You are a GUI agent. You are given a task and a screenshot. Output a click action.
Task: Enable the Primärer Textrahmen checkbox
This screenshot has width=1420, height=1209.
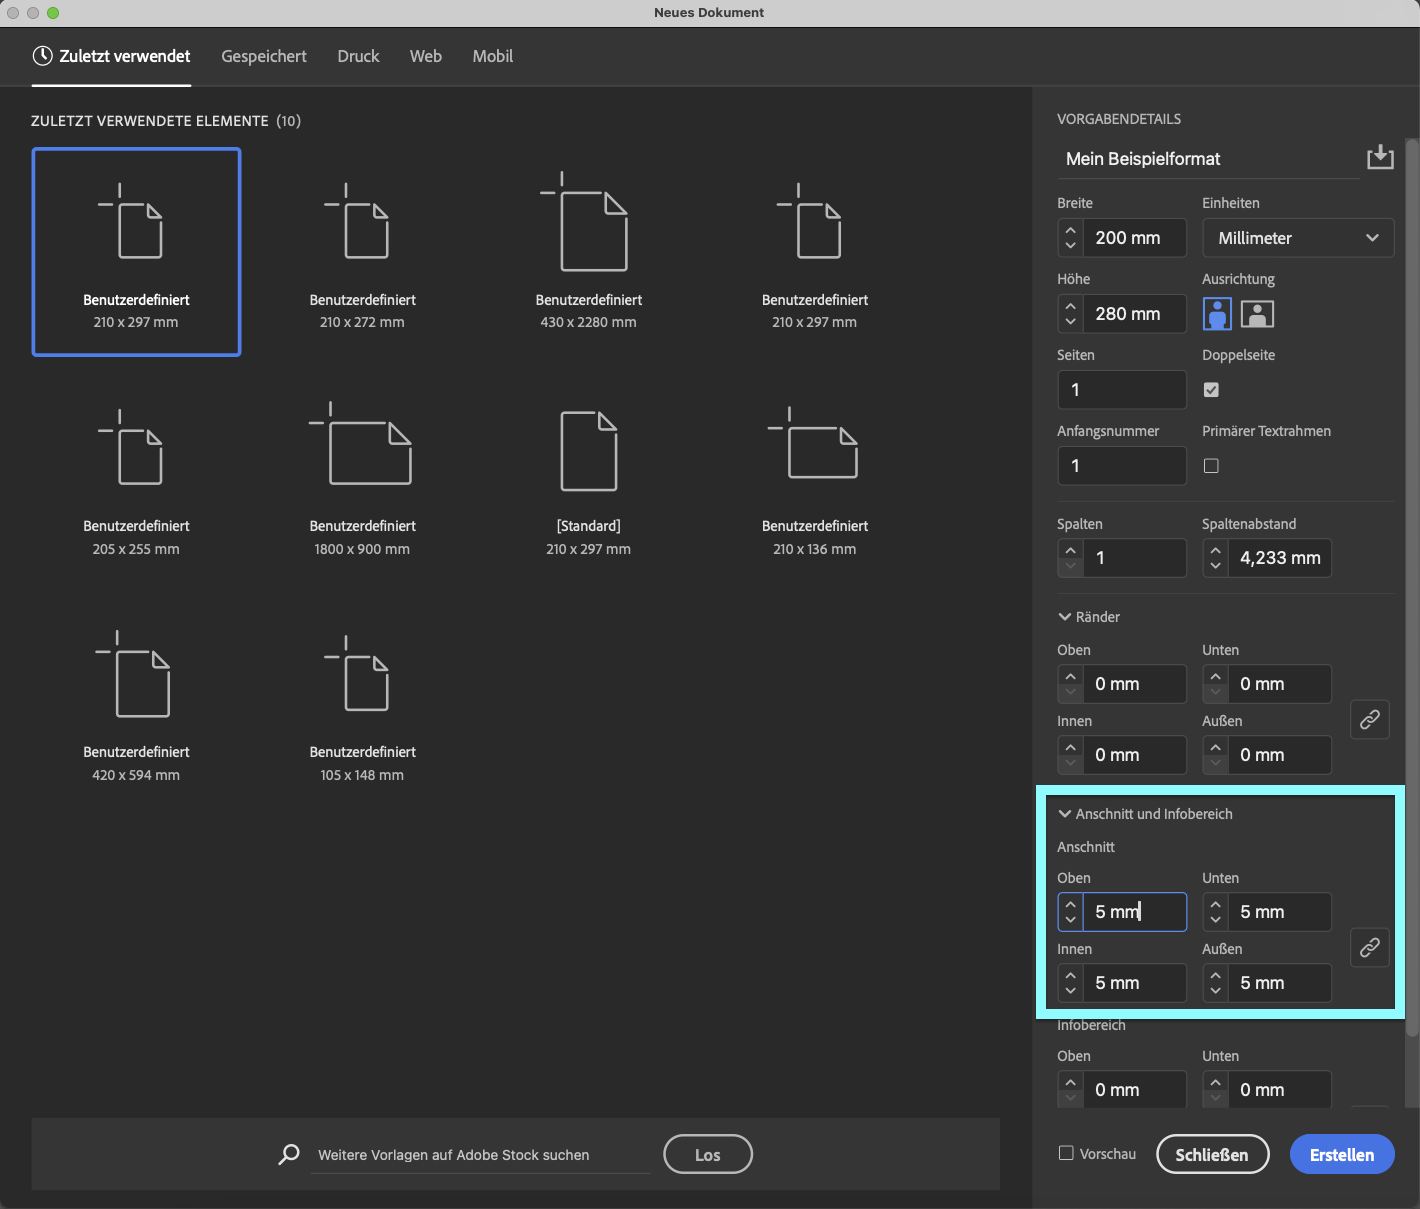1211,466
